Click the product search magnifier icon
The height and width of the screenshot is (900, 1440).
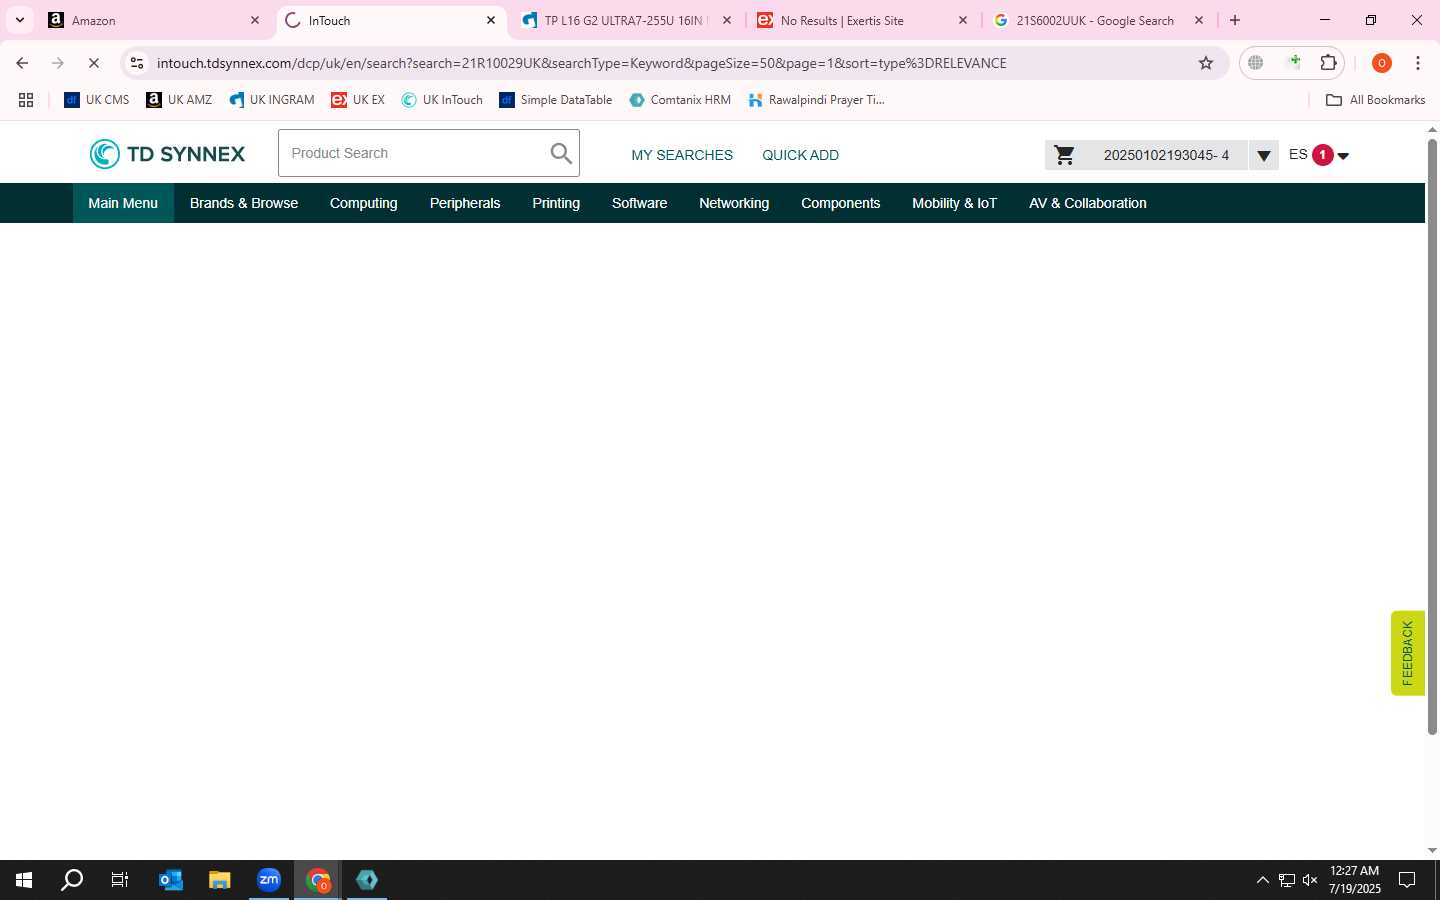tap(561, 153)
